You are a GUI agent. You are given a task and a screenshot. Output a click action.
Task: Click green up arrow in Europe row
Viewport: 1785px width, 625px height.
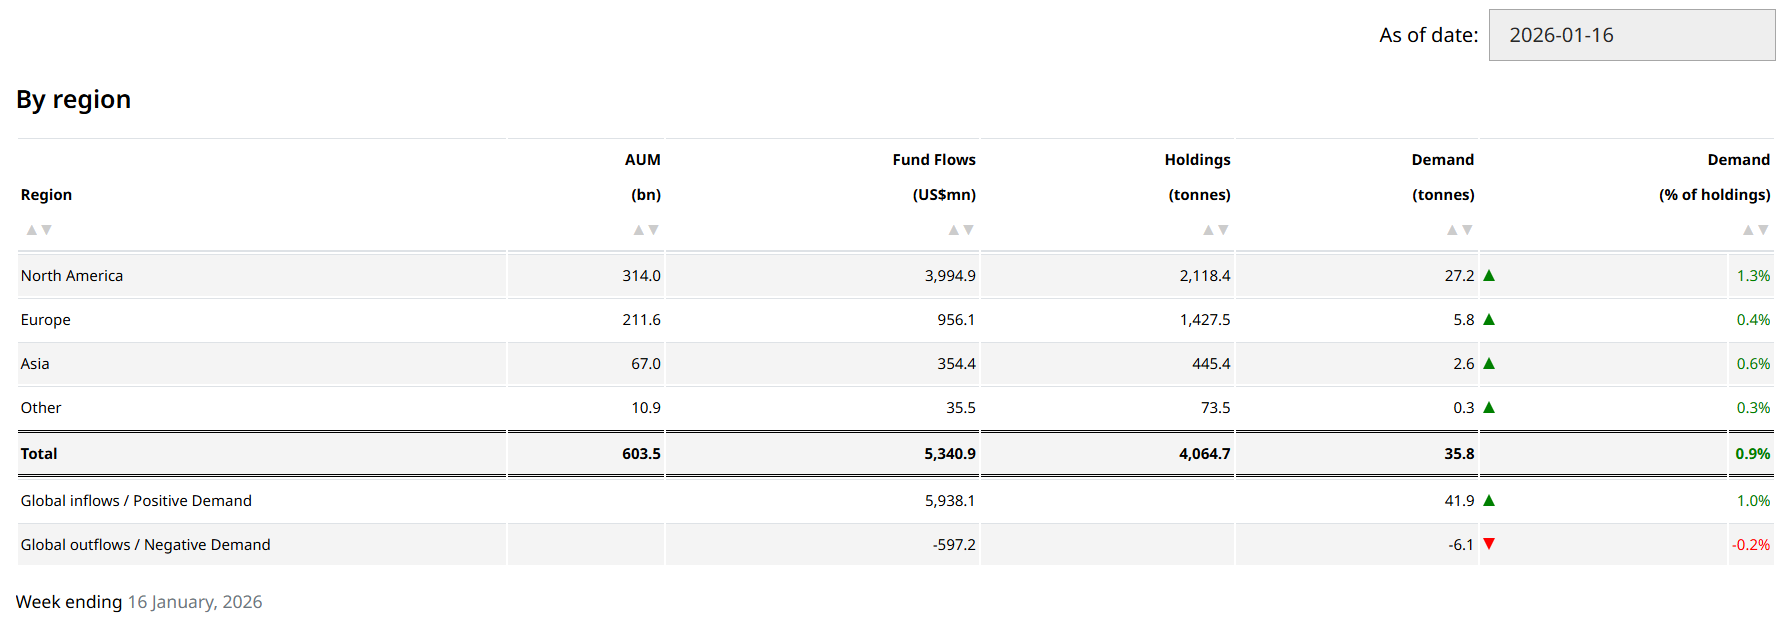(1489, 320)
